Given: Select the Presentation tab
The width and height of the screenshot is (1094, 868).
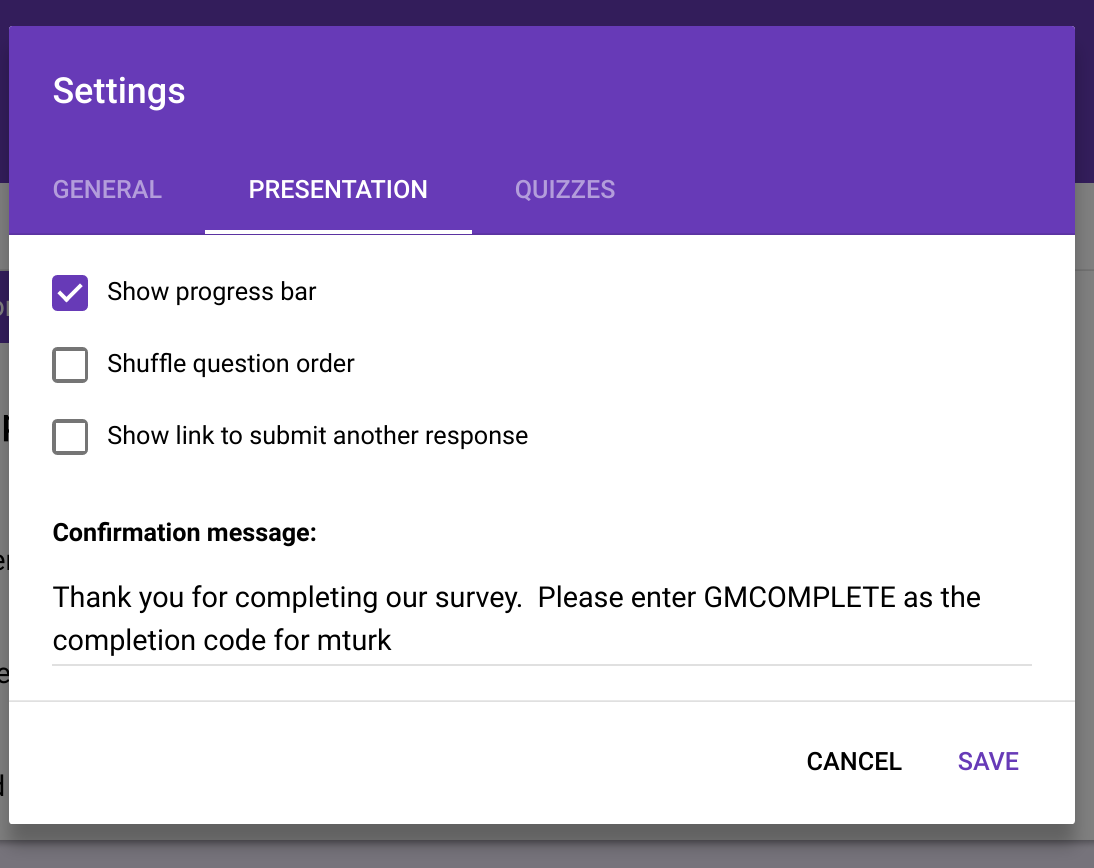Looking at the screenshot, I should (338, 190).
